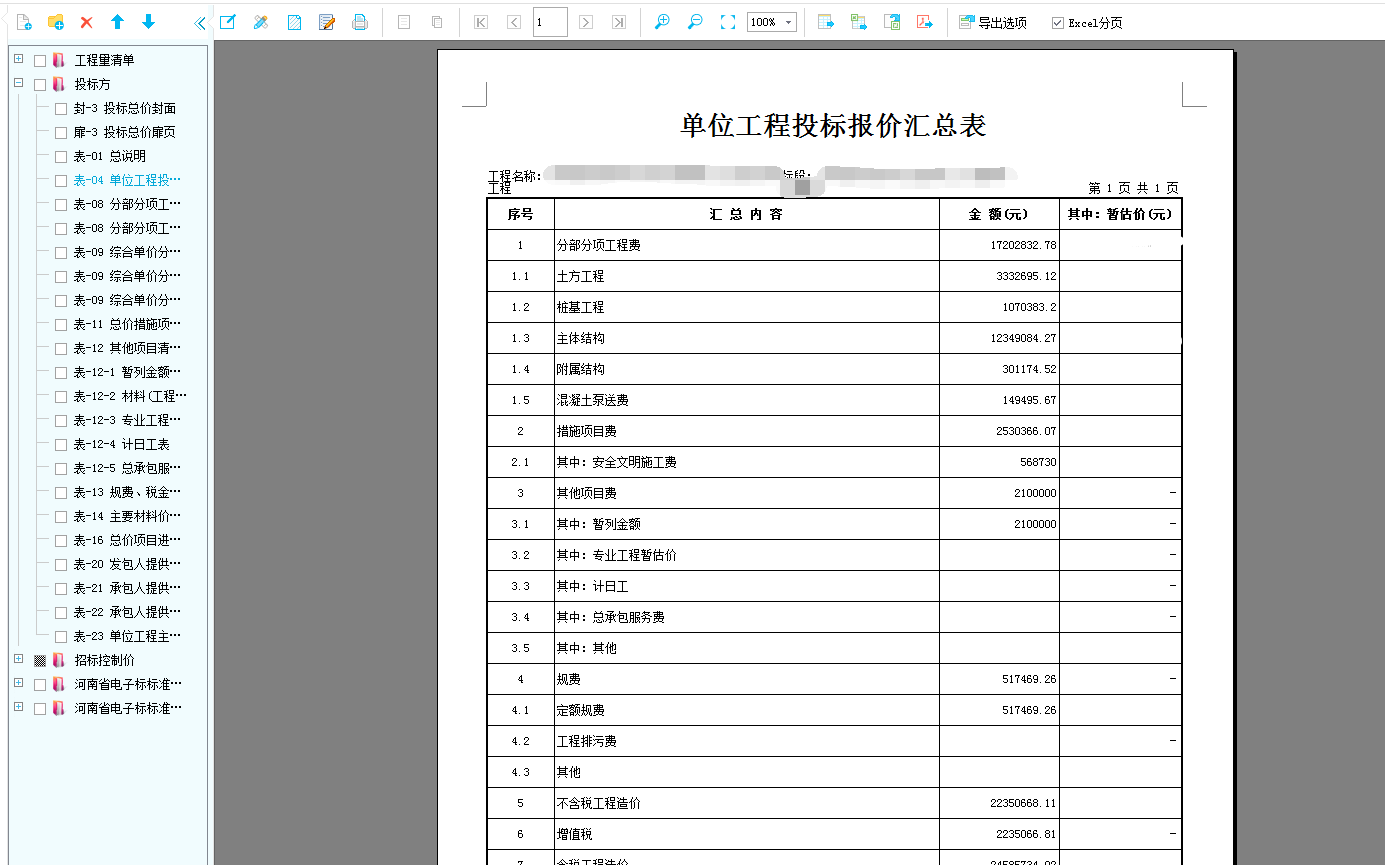
Task: Collapse the report tree panel with double chevron
Action: (x=200, y=22)
